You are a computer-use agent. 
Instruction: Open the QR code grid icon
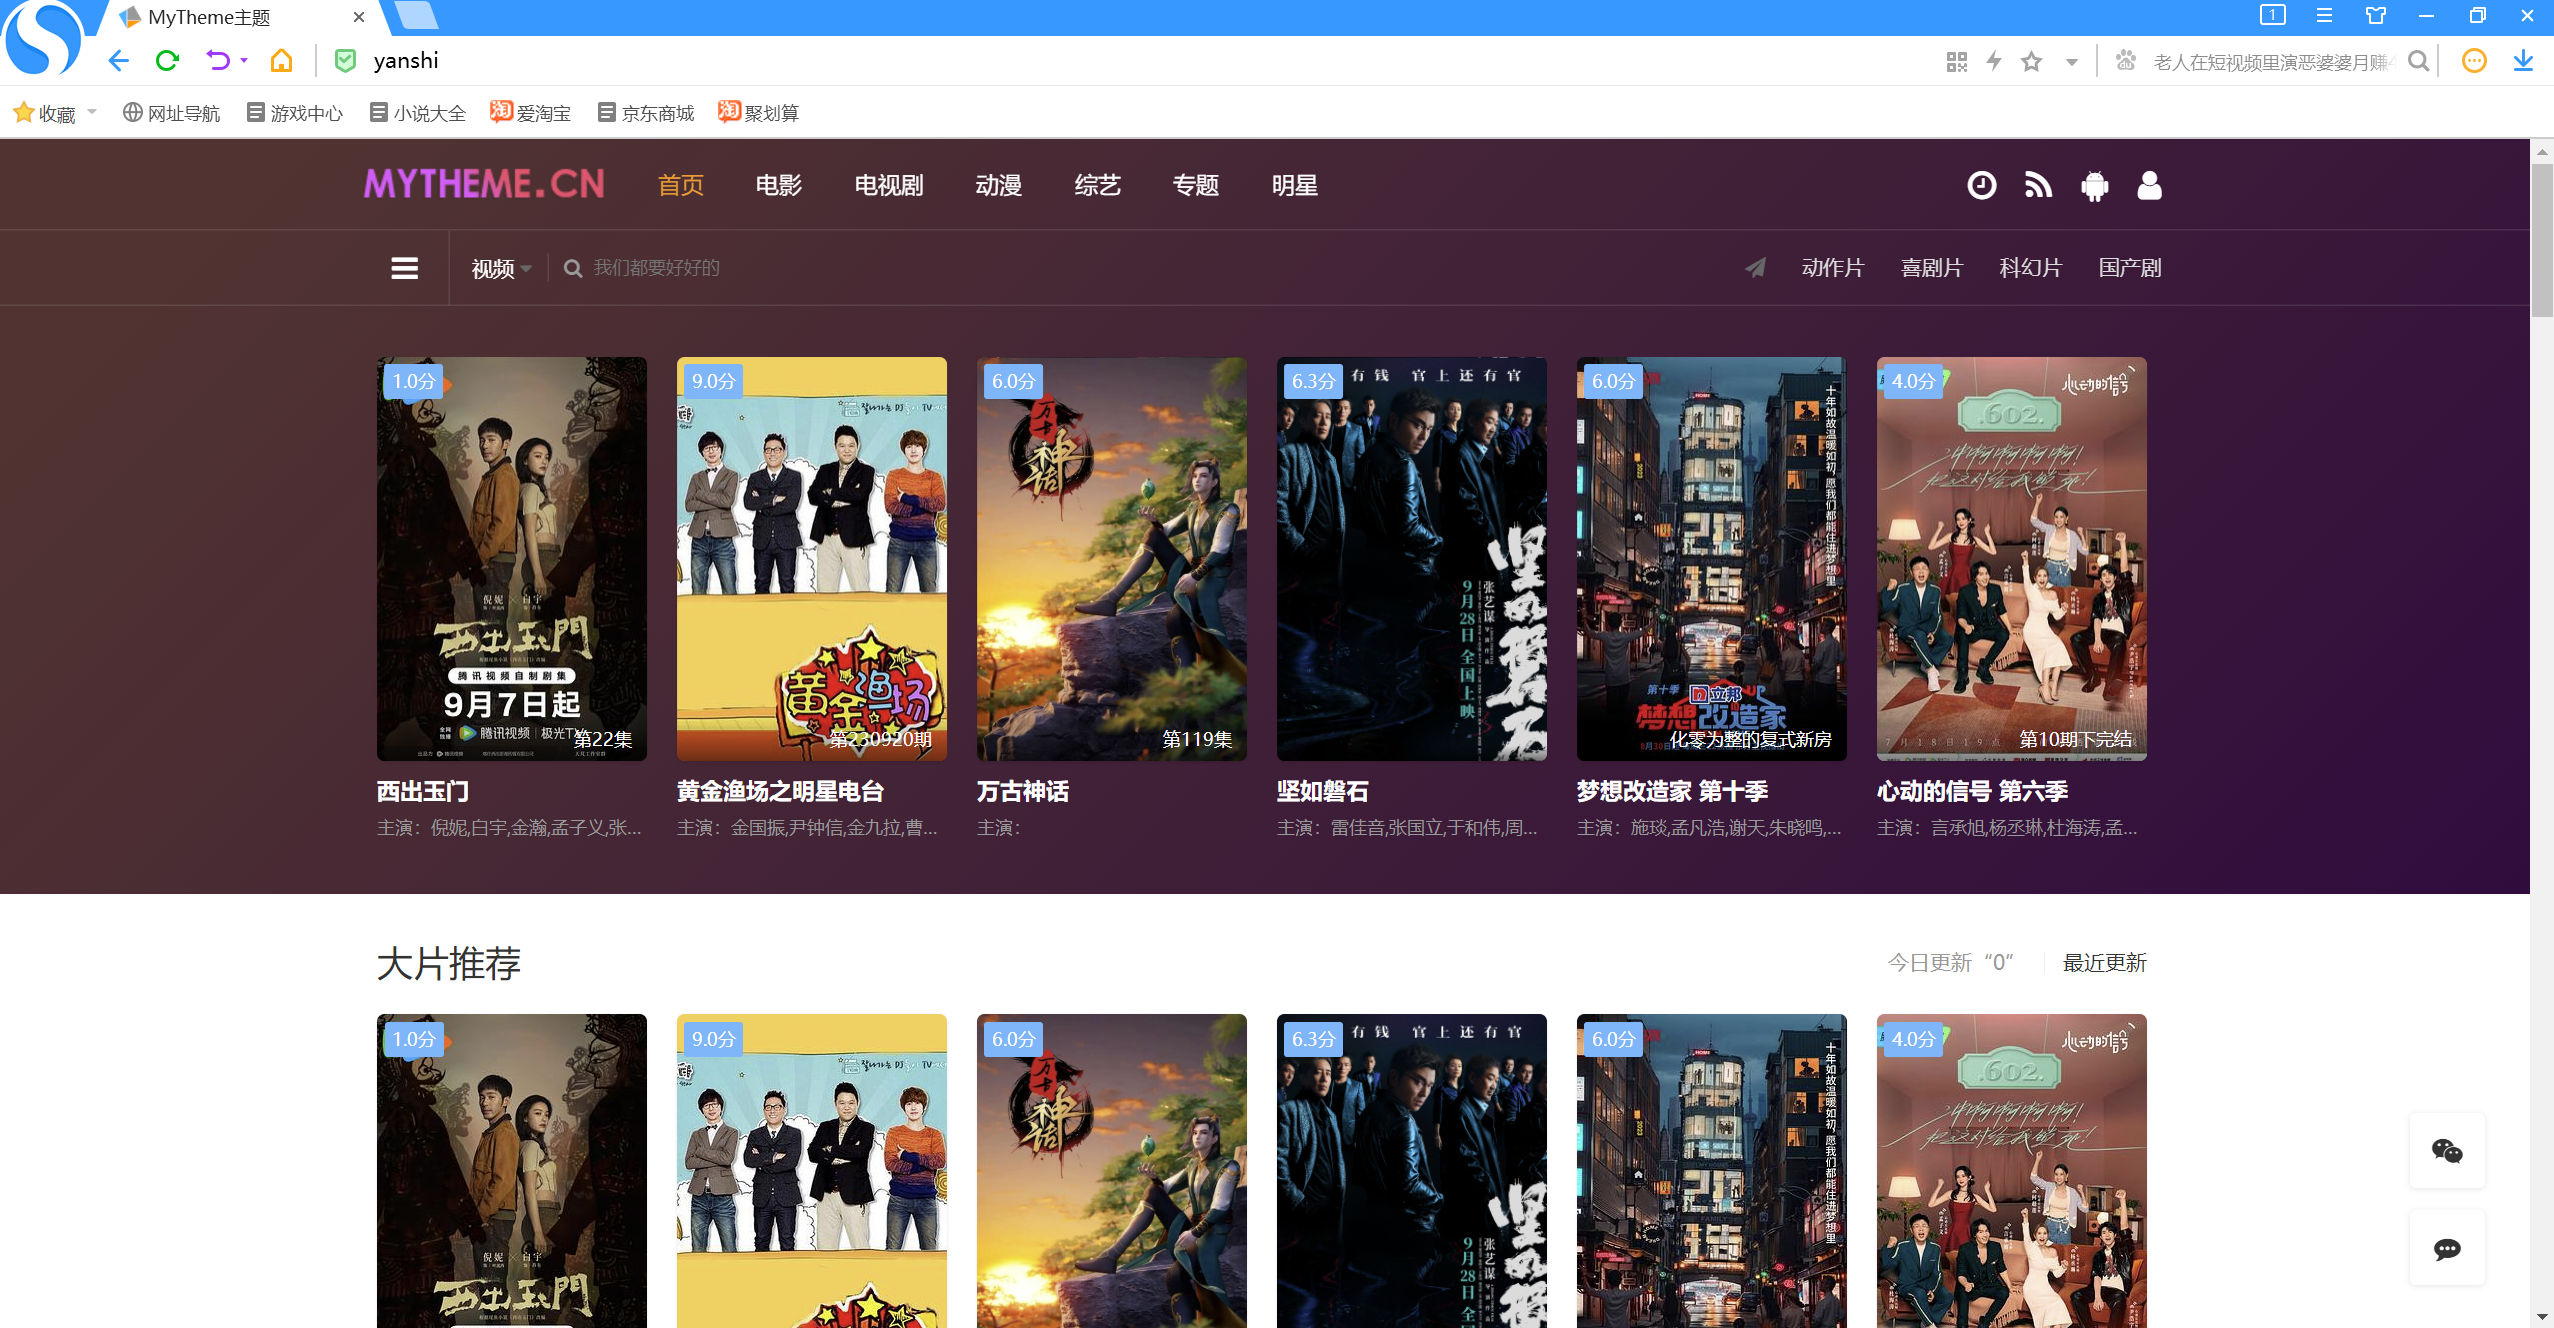tap(1957, 62)
